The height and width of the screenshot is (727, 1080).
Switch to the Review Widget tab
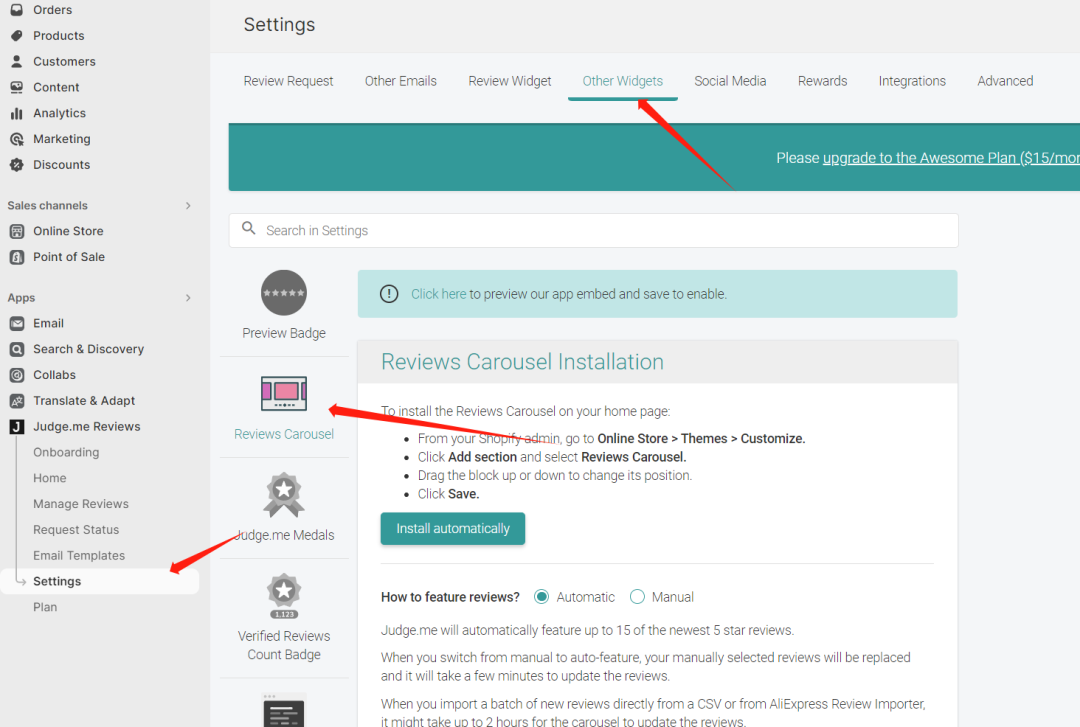pyautogui.click(x=510, y=81)
